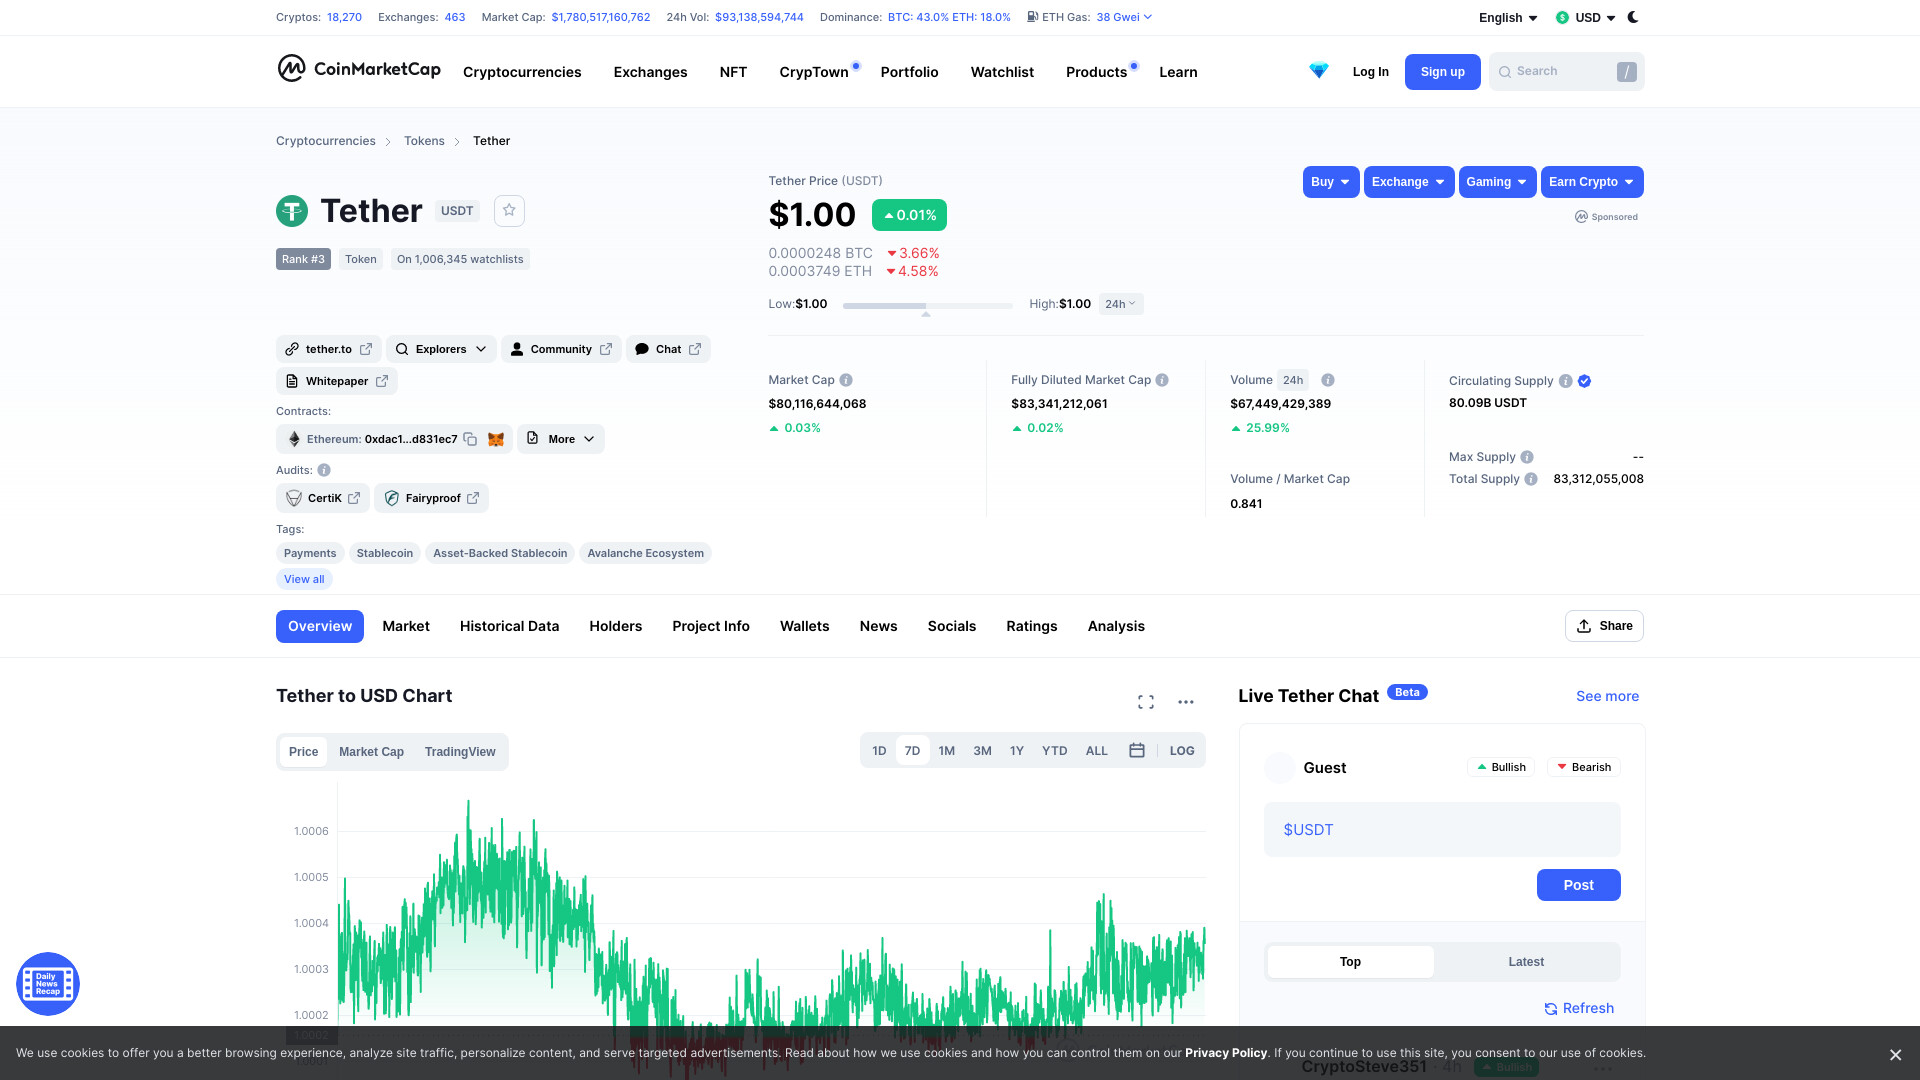Open Exchanges nav menu

pyautogui.click(x=650, y=72)
